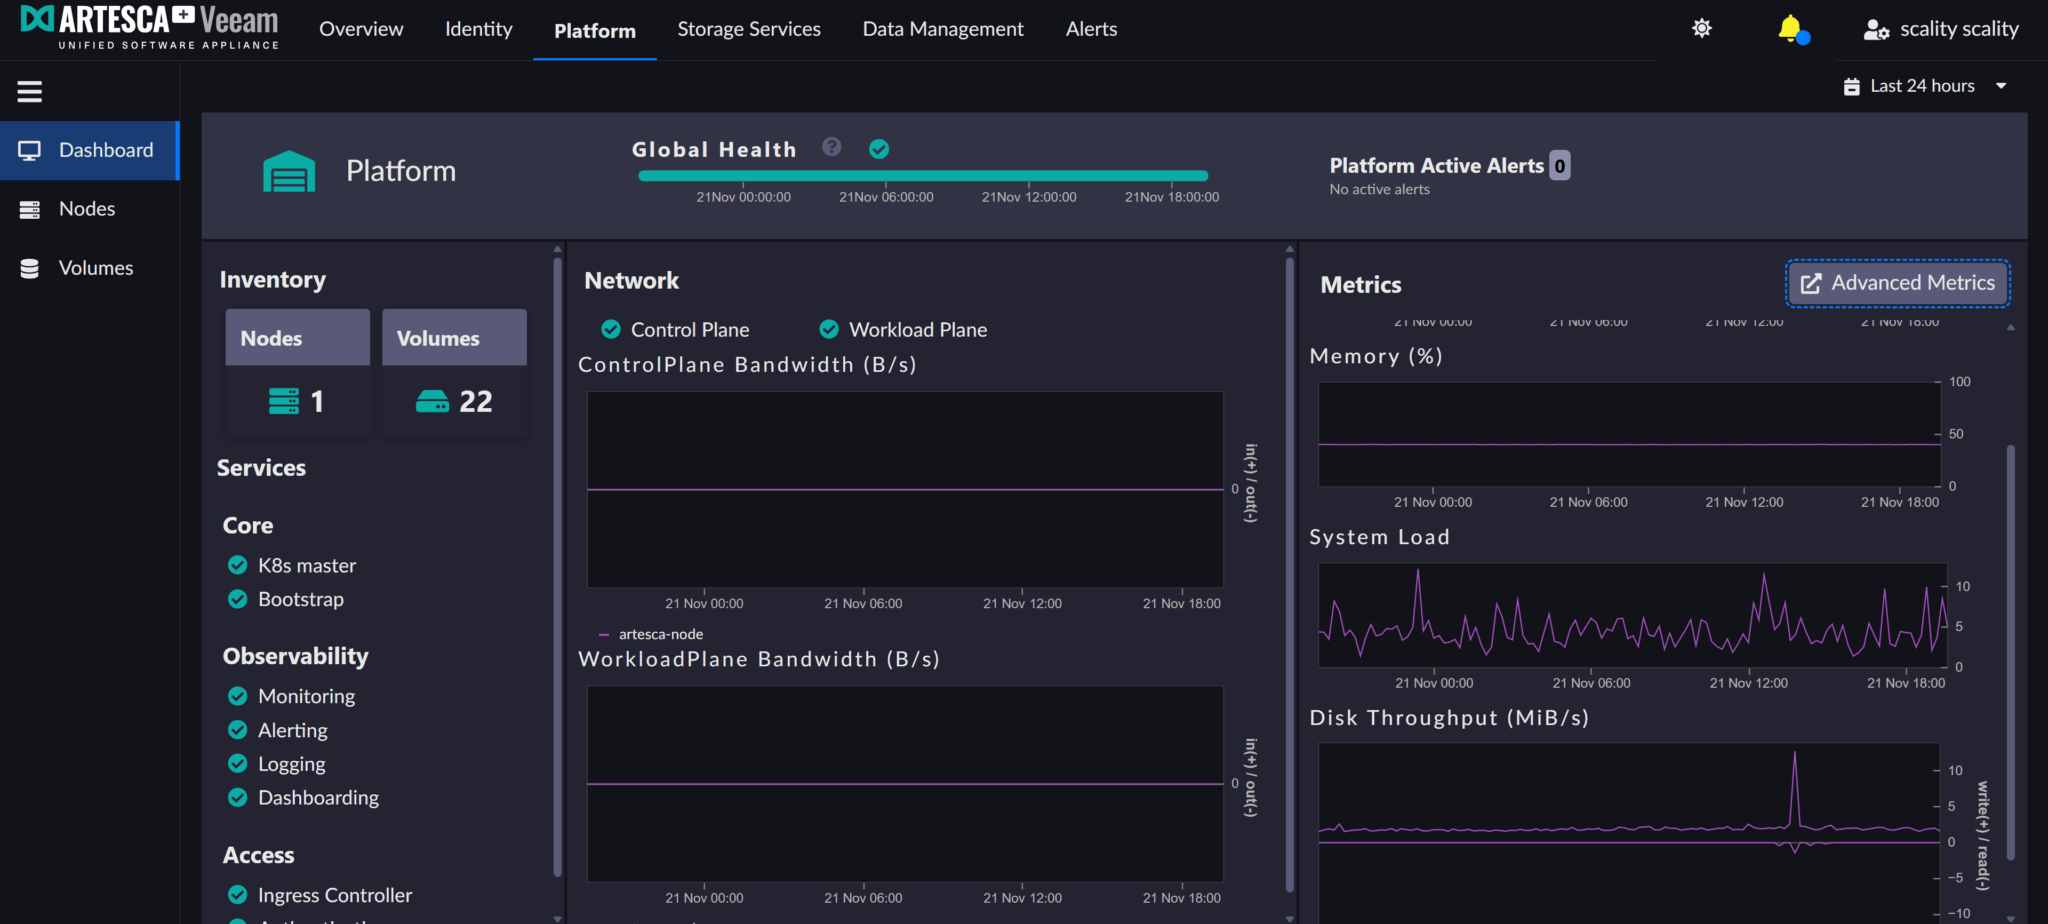Screen dimensions: 2048x924
Task: Open the notifications bell
Action: coord(1791,29)
